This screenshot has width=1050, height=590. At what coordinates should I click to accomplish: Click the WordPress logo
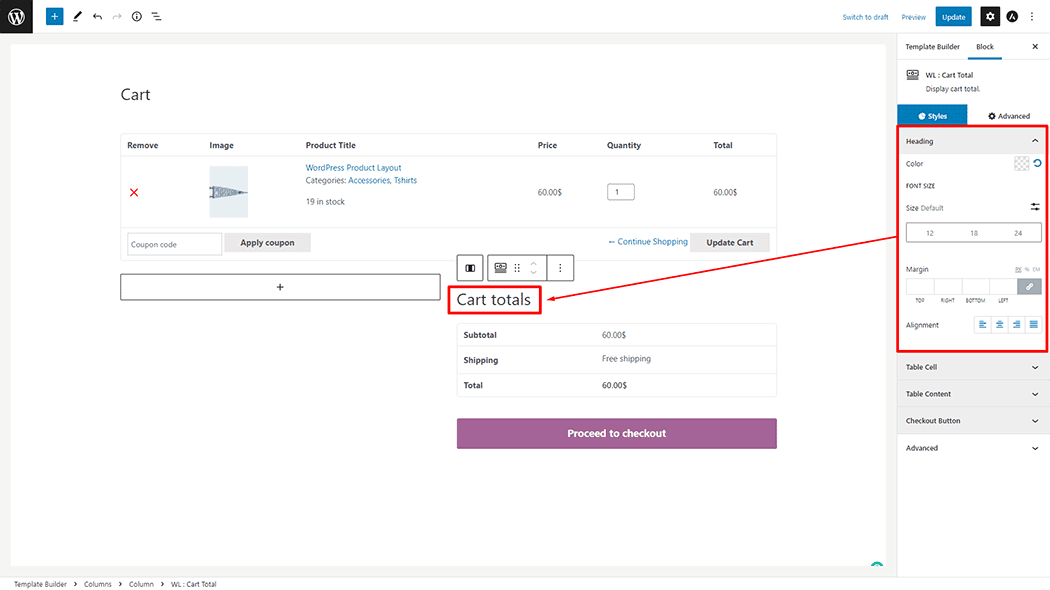click(16, 16)
